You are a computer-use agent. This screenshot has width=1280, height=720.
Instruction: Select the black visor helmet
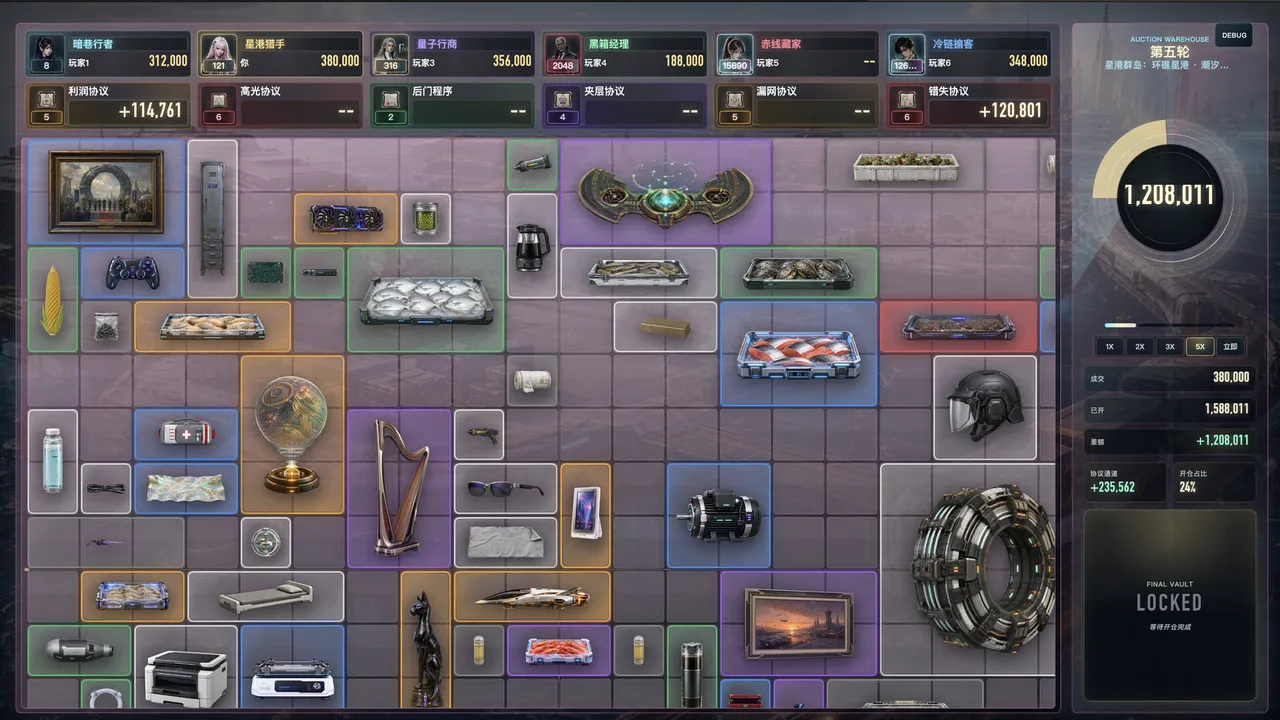tap(985, 407)
